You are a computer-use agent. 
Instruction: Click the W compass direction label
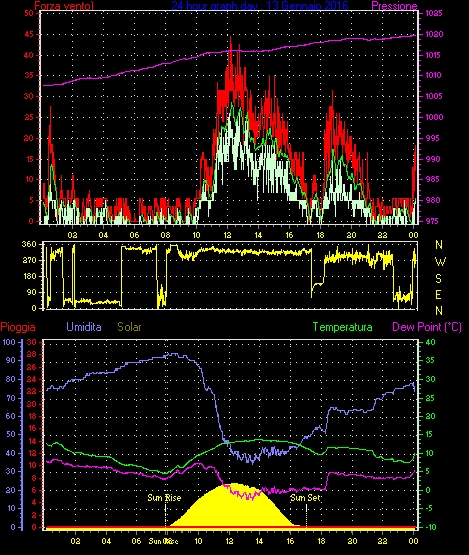click(440, 262)
